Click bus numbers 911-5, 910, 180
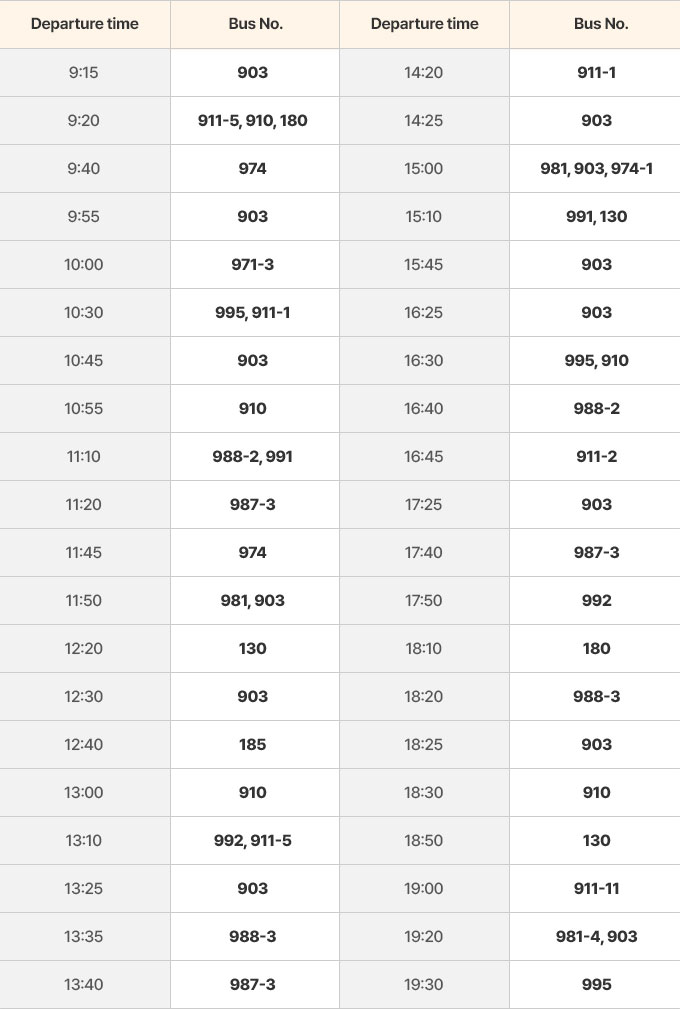The width and height of the screenshot is (680, 1009). point(253,120)
